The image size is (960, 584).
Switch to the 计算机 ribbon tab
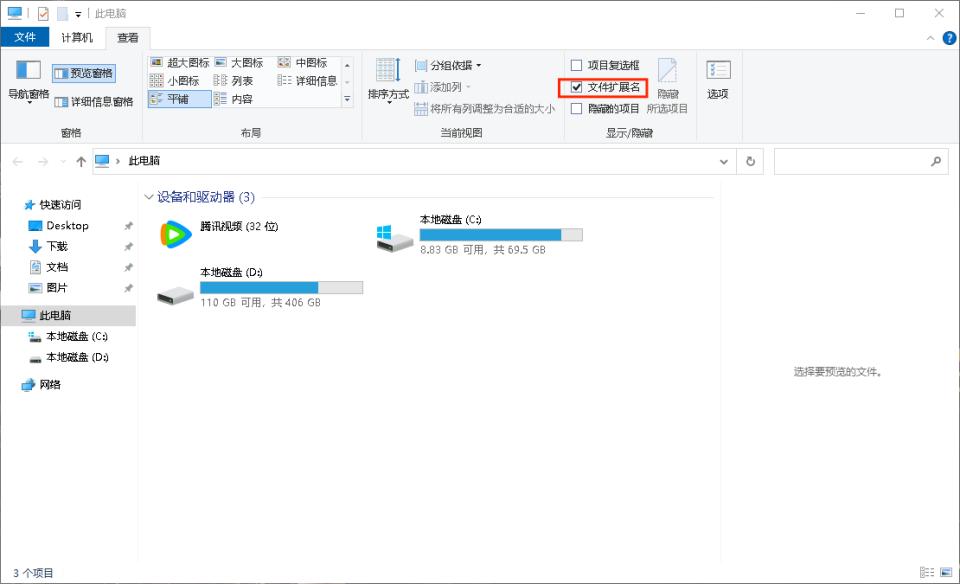pos(77,37)
